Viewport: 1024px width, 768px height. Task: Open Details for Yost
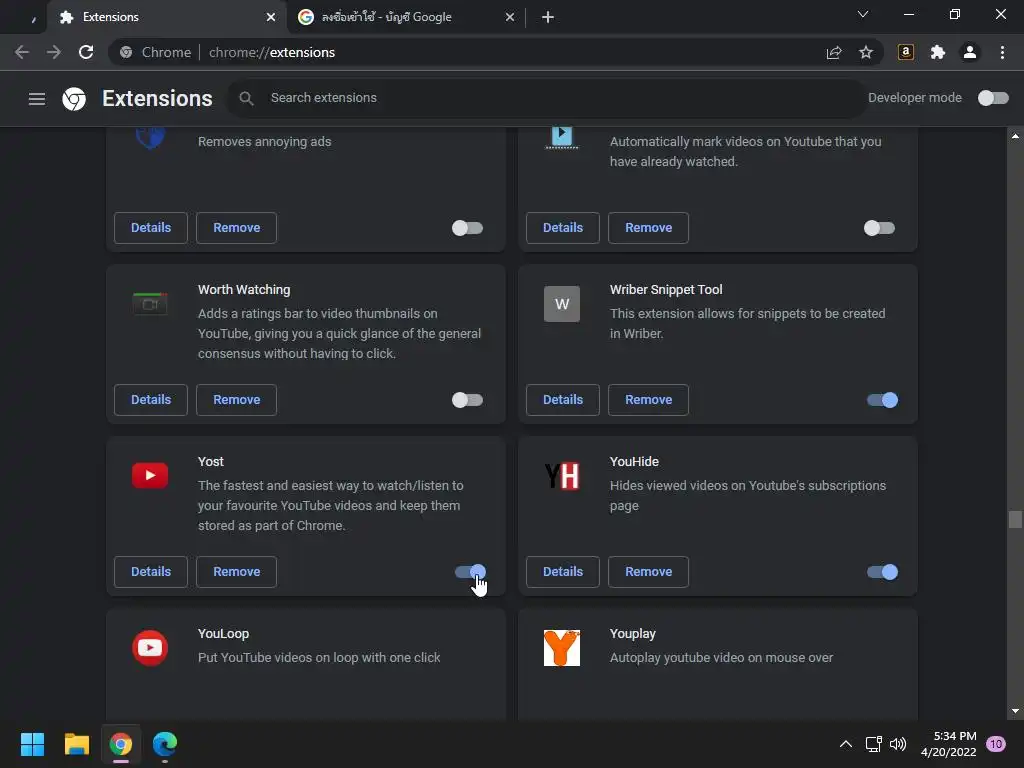(x=151, y=572)
